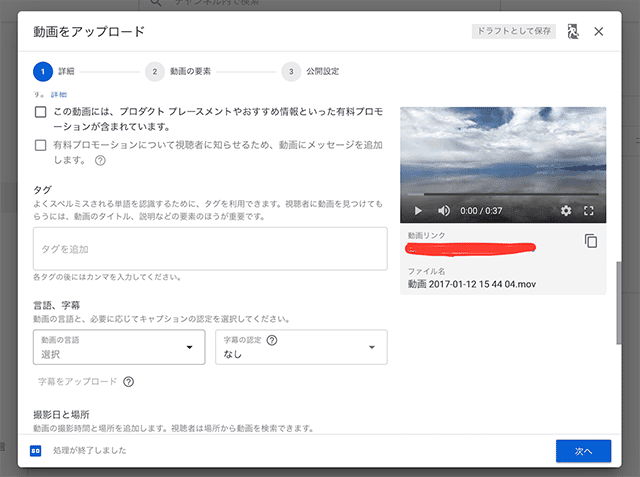Click the 0:00 / 0:37 time display
Screen dimensions: 640x477
[x=481, y=211]
